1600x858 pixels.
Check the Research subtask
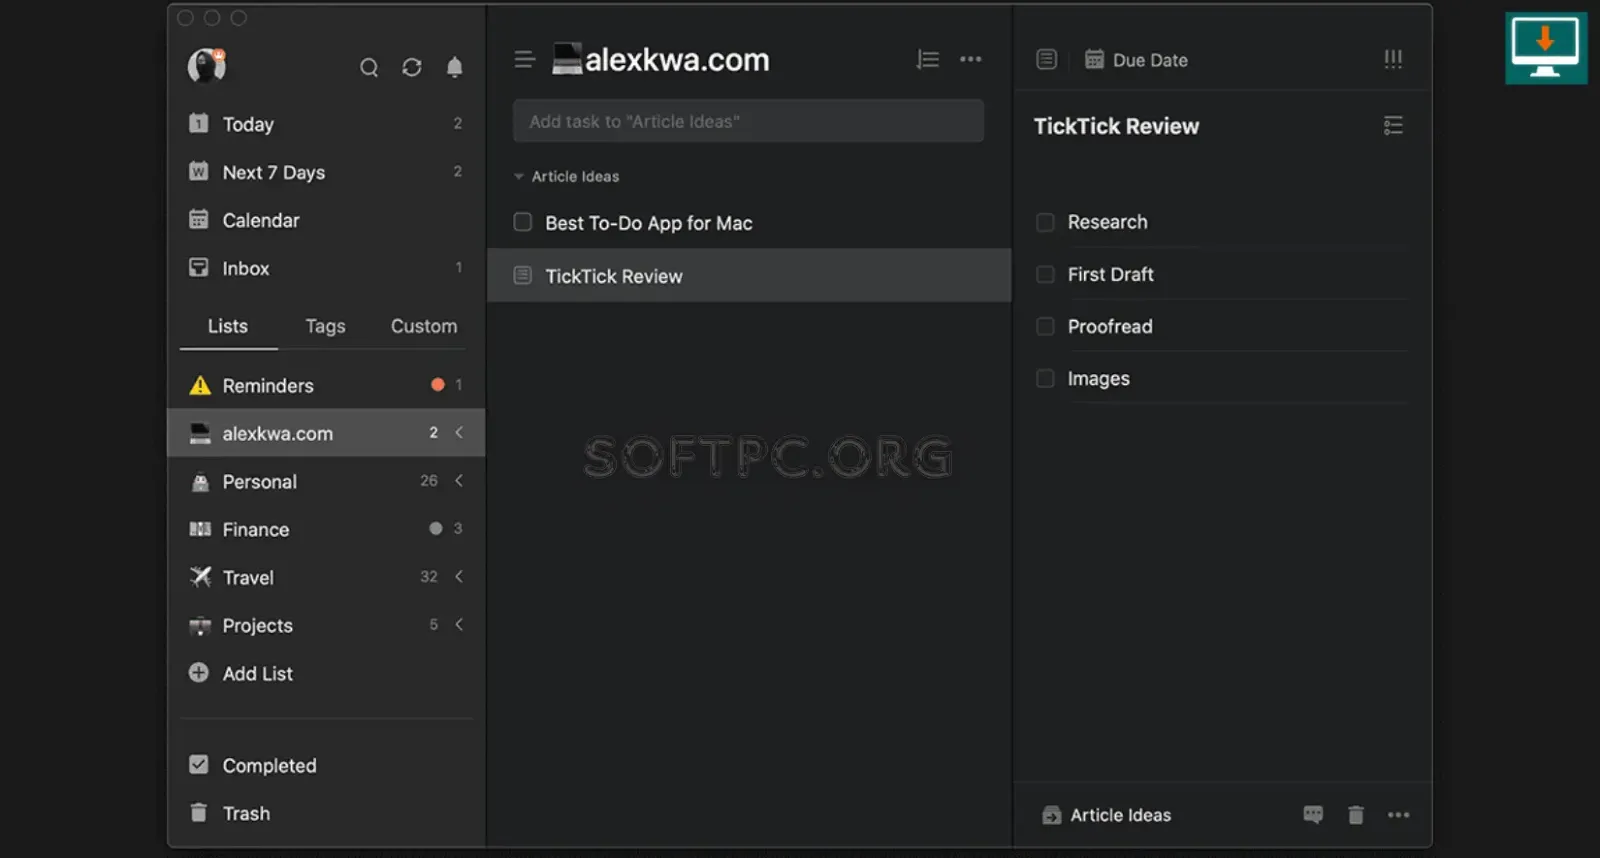tap(1045, 222)
